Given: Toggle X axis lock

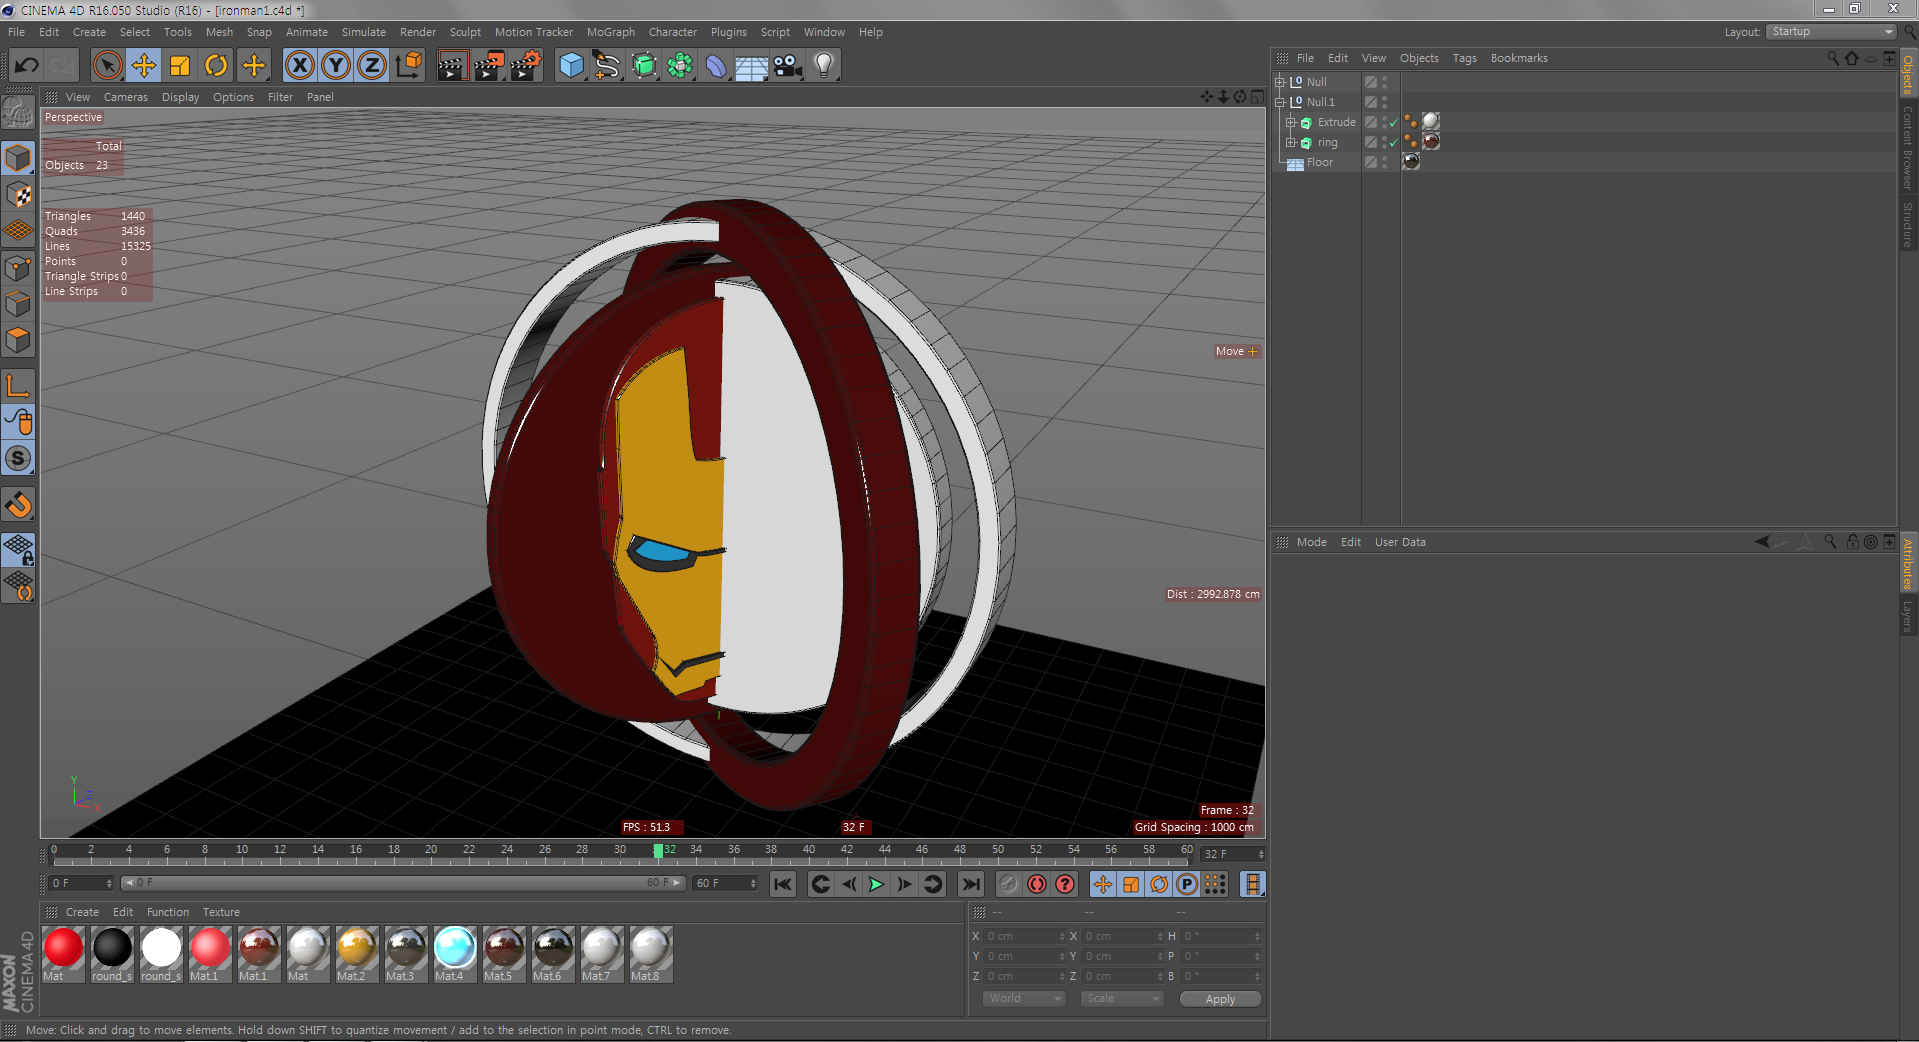Looking at the screenshot, I should [x=299, y=66].
